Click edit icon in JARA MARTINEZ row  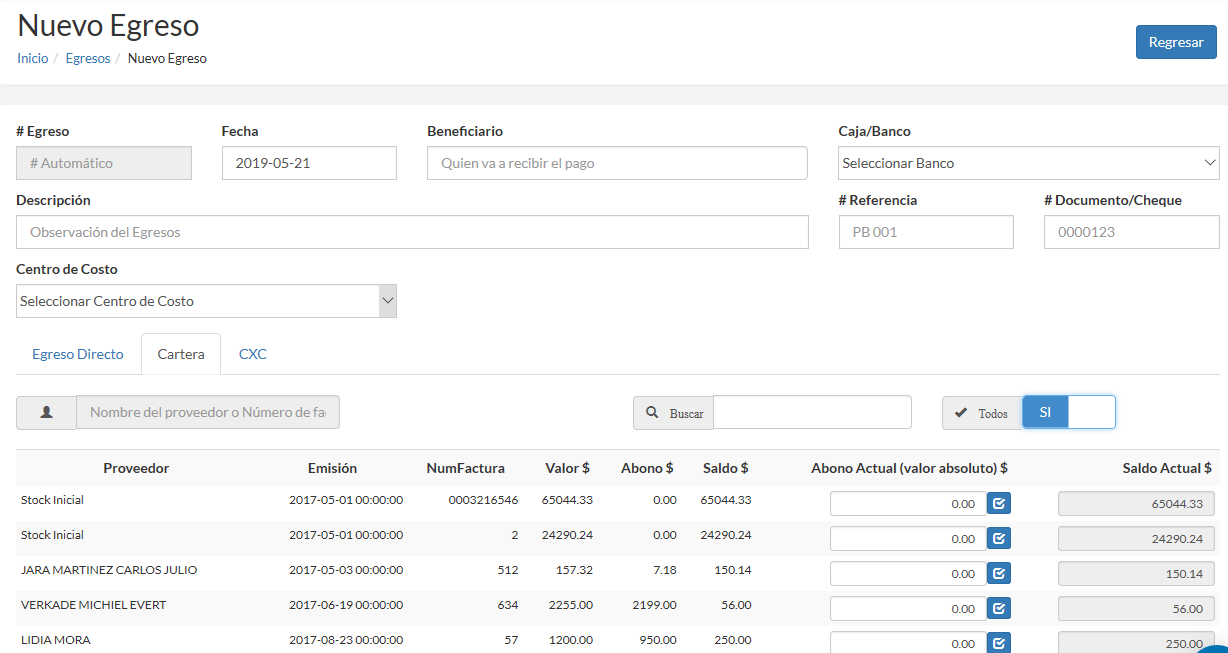coord(999,573)
